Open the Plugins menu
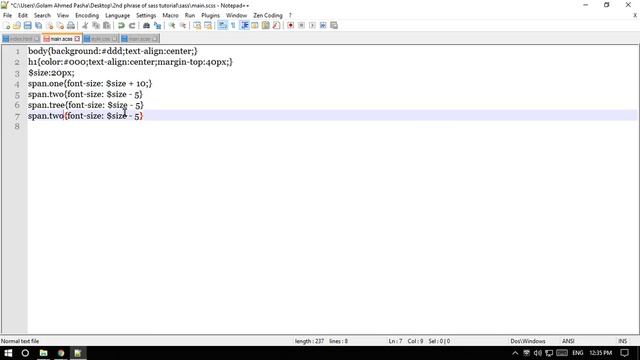 [211, 15]
